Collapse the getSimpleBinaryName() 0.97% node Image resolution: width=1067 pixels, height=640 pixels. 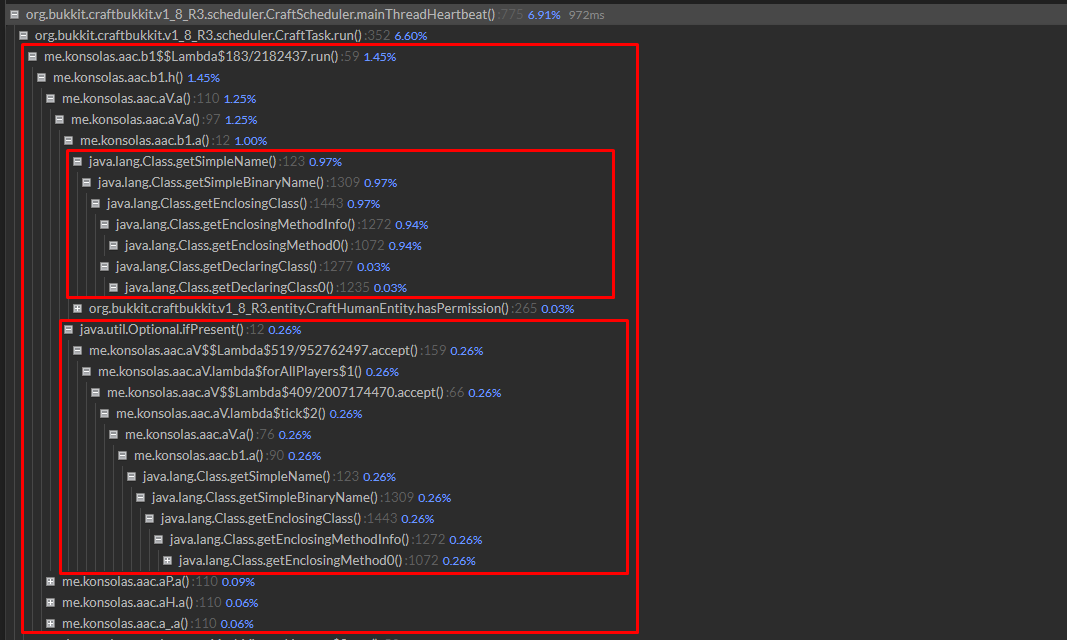pos(86,183)
